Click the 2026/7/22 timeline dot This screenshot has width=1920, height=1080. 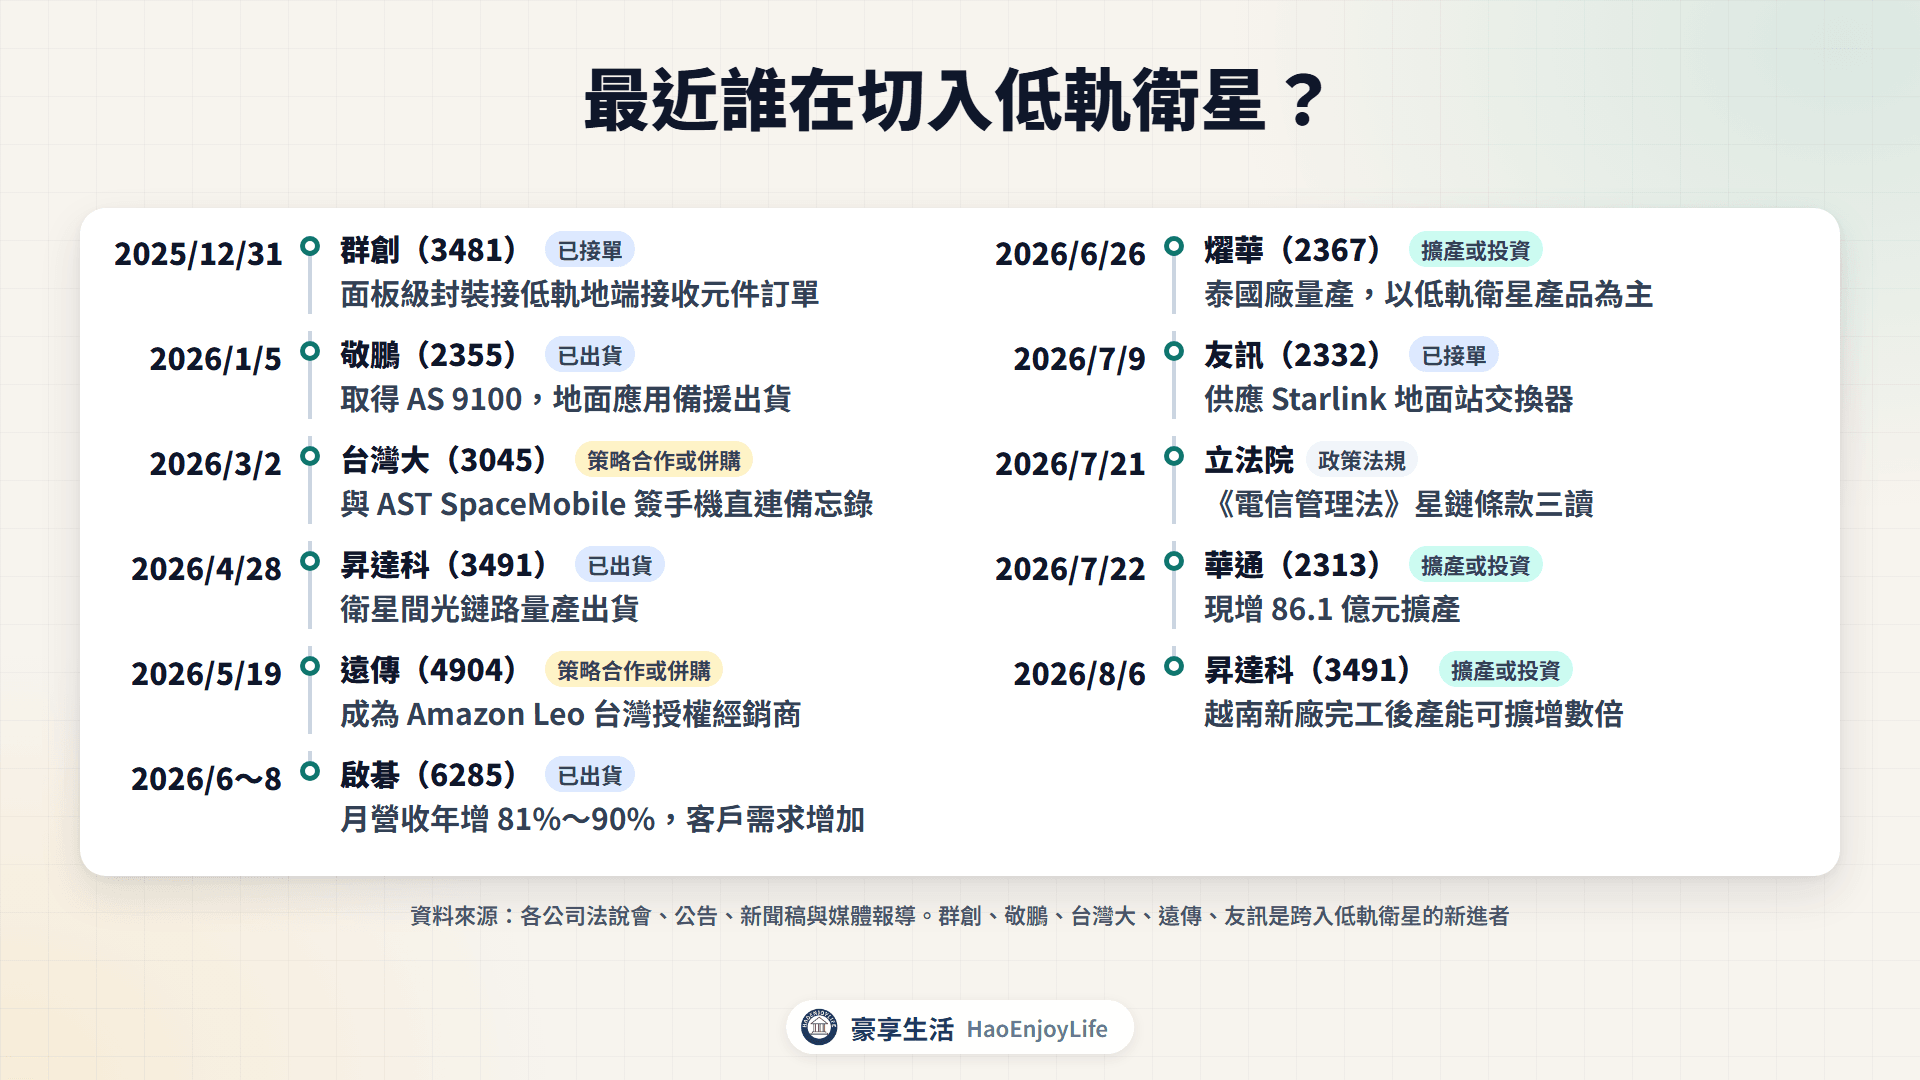1174,561
